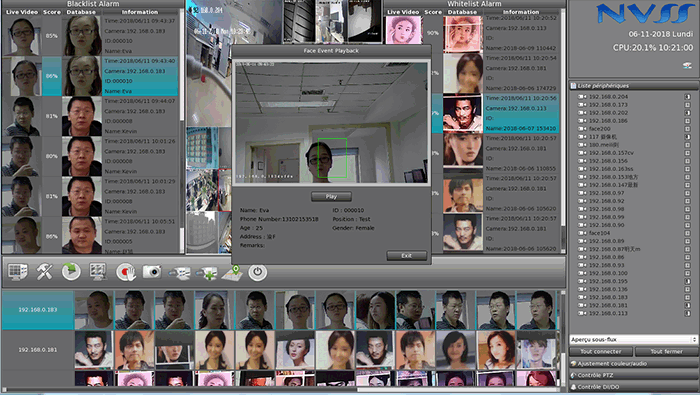
Task: Open the playback clock icon
Action: 71,272
